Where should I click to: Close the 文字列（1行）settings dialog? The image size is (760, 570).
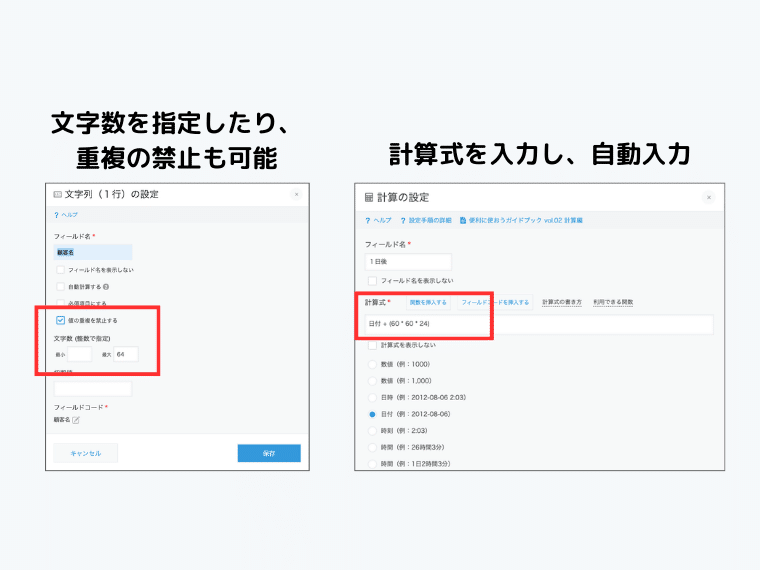click(x=296, y=194)
